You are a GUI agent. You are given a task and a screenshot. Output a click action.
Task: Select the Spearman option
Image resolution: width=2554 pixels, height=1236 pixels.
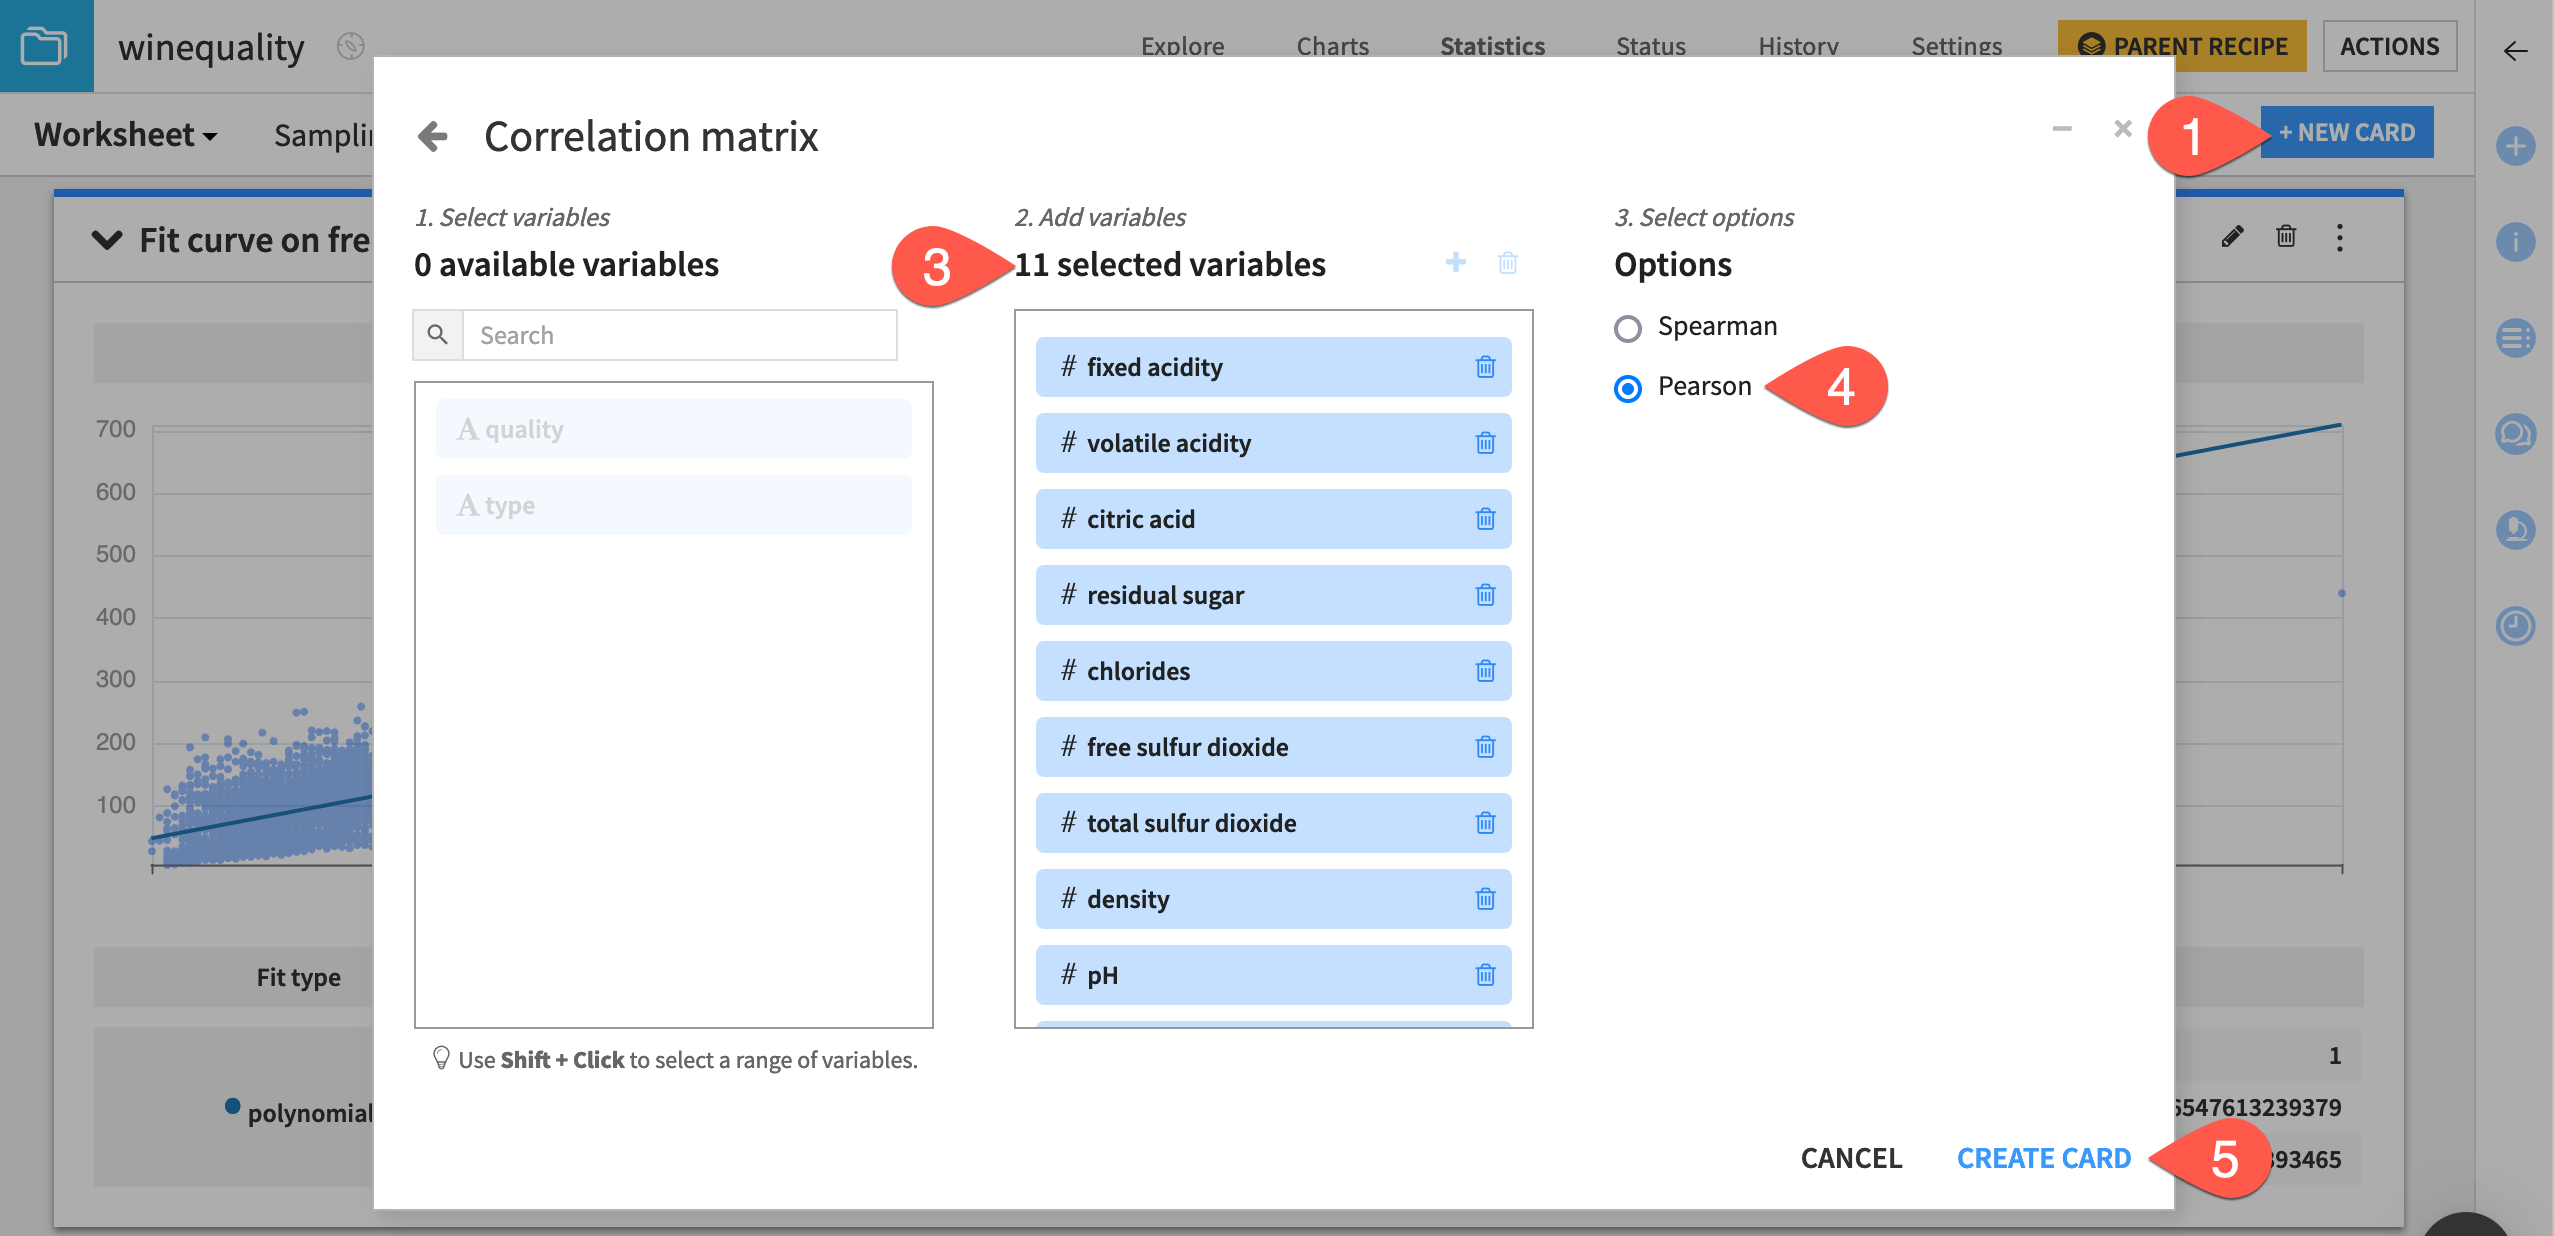click(1628, 328)
